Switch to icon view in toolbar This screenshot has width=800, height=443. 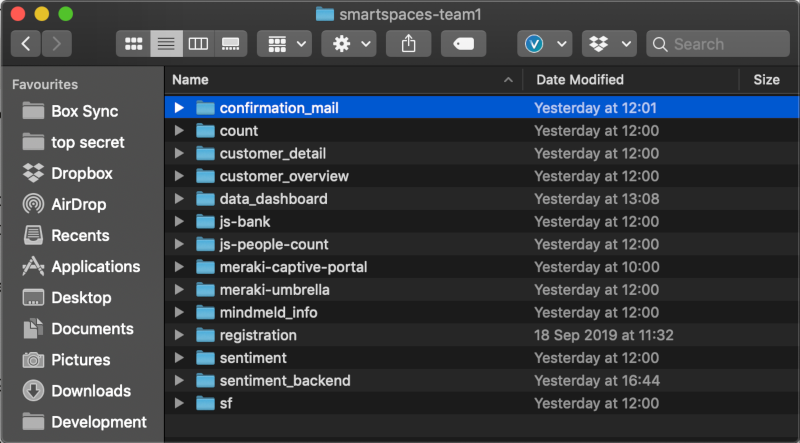(133, 44)
